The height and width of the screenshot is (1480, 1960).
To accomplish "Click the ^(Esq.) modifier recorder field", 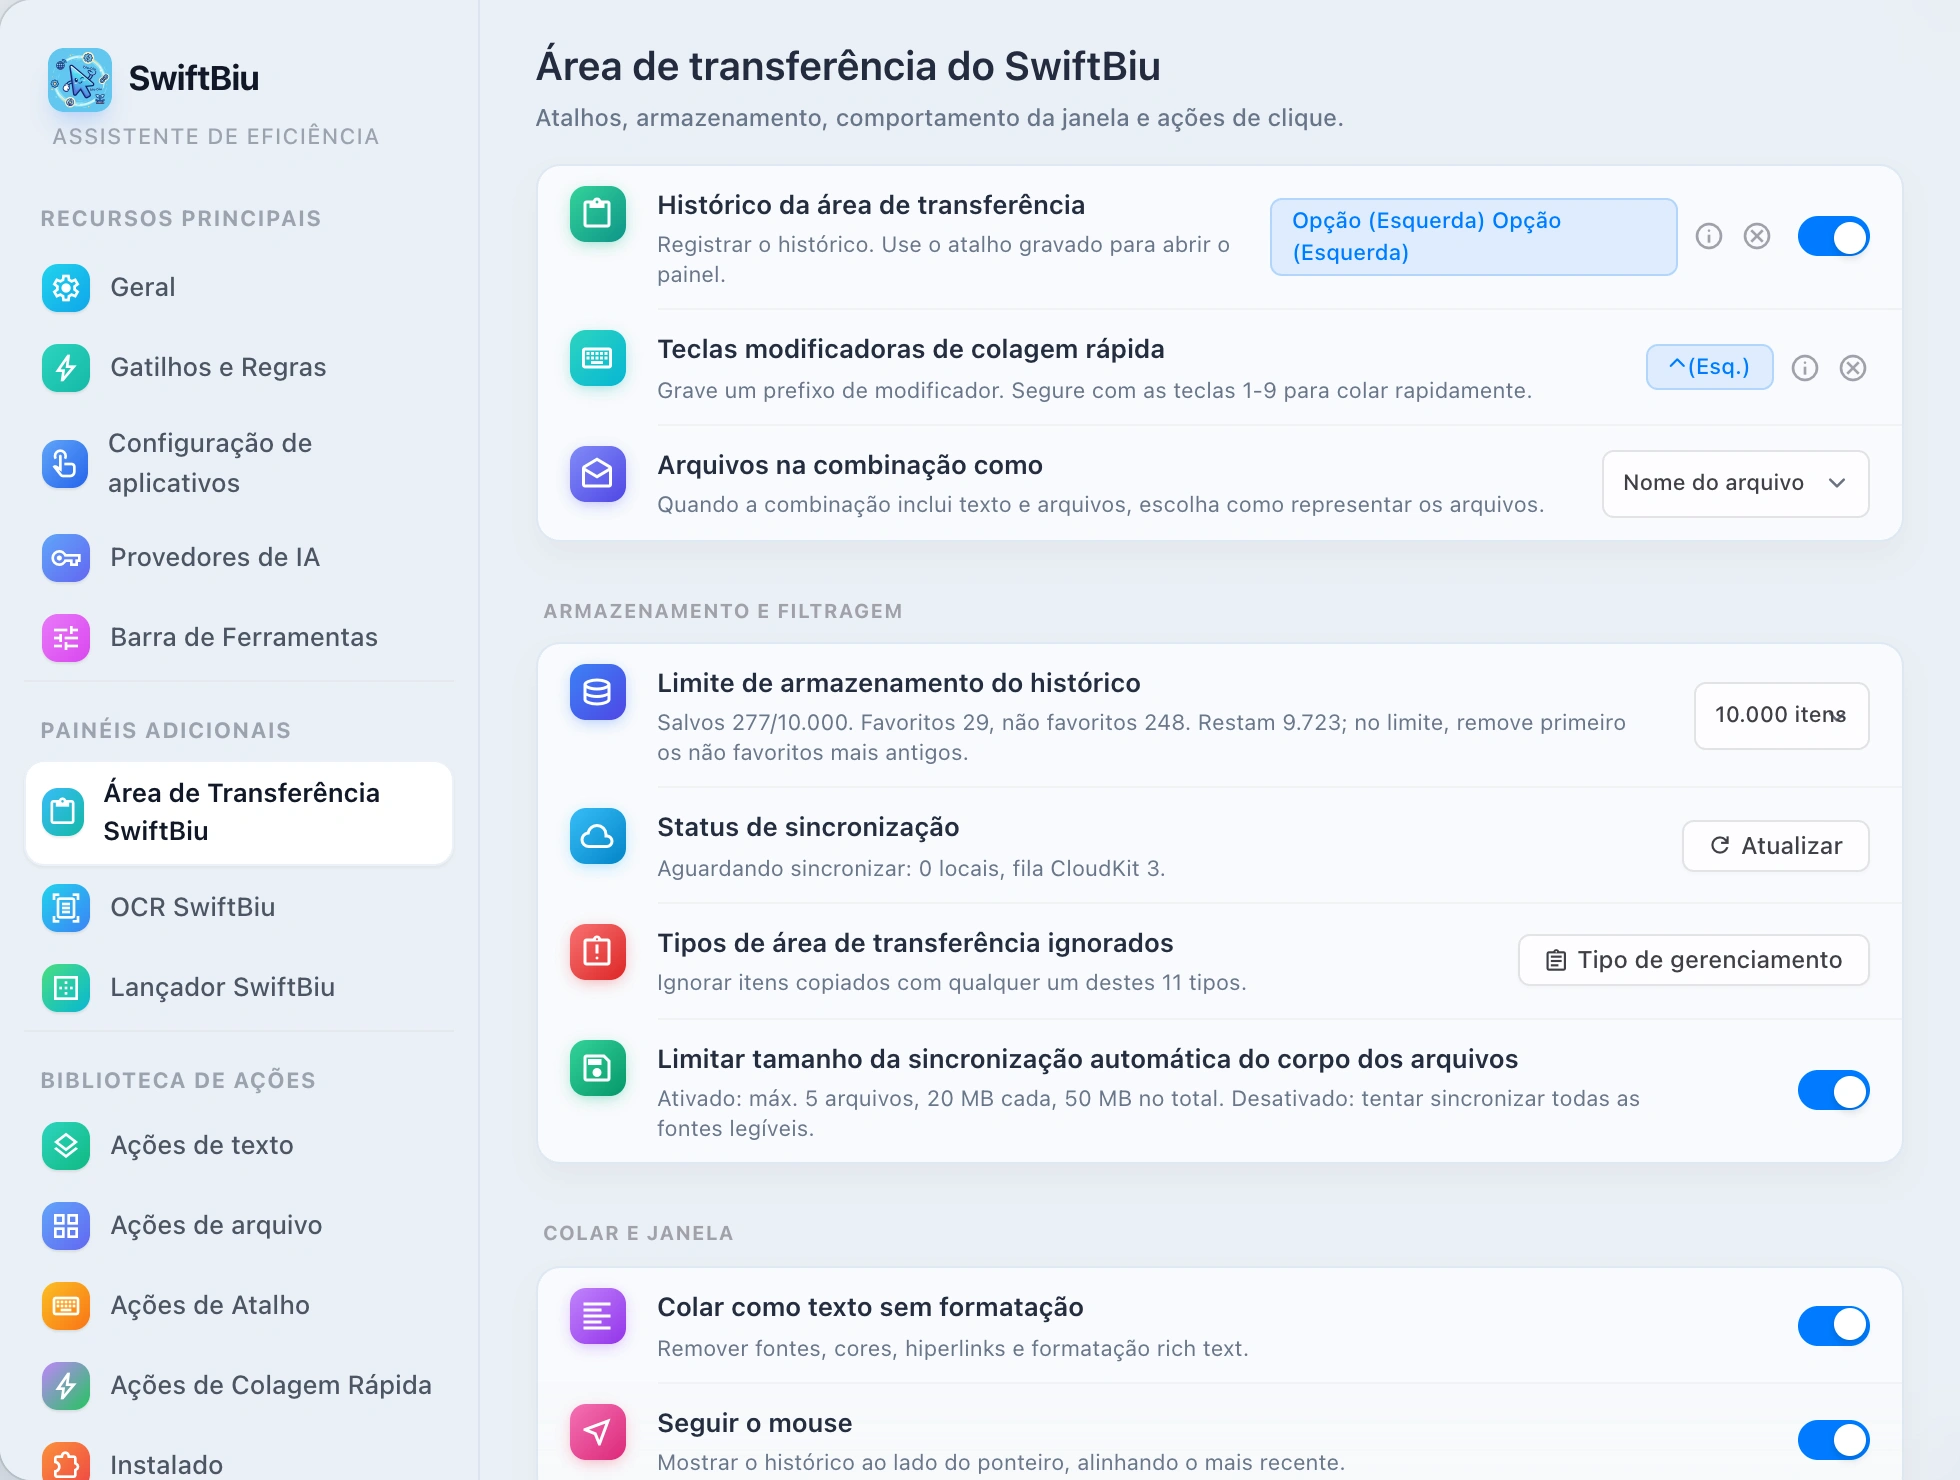I will (1709, 368).
